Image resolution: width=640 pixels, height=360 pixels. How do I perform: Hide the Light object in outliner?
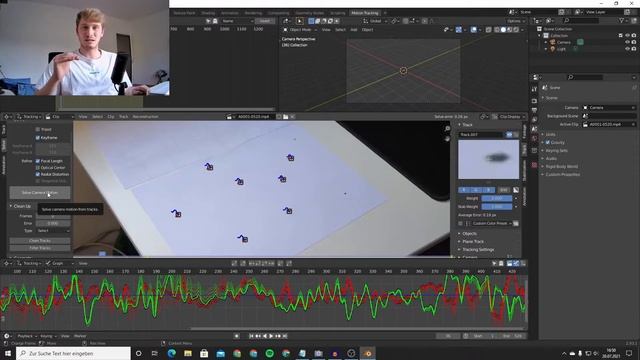point(627,49)
